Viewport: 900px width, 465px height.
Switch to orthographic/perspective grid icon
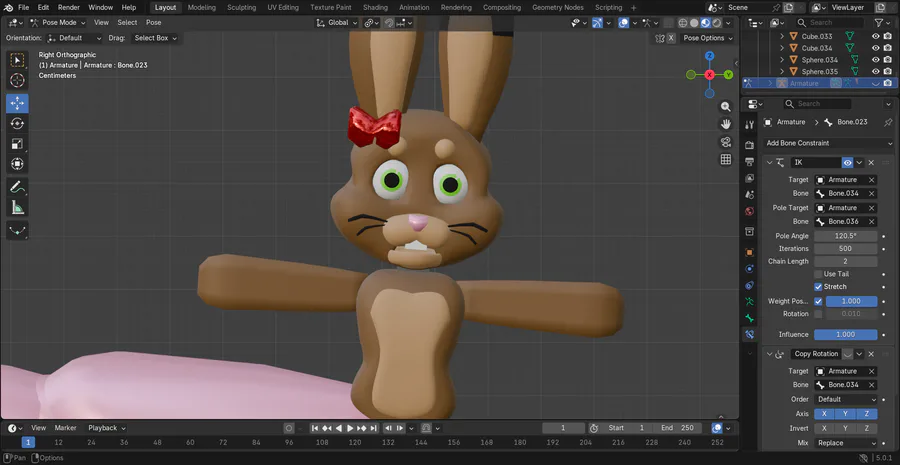pyautogui.click(x=726, y=160)
